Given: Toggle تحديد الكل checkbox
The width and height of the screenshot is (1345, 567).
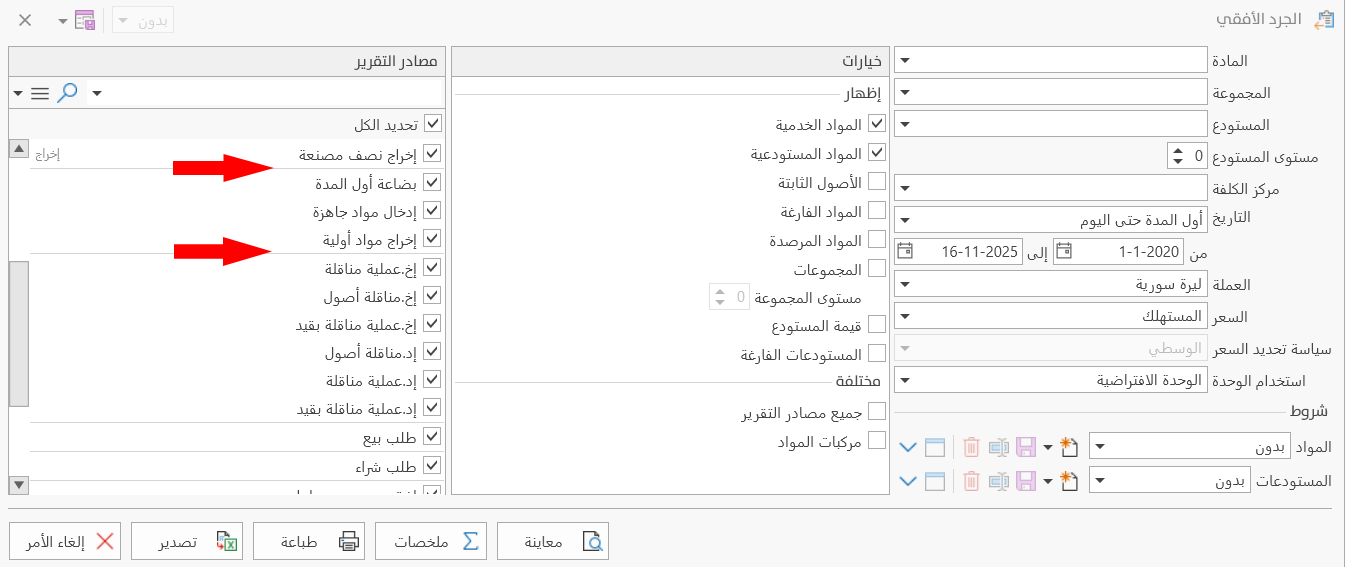Looking at the screenshot, I should 432,124.
